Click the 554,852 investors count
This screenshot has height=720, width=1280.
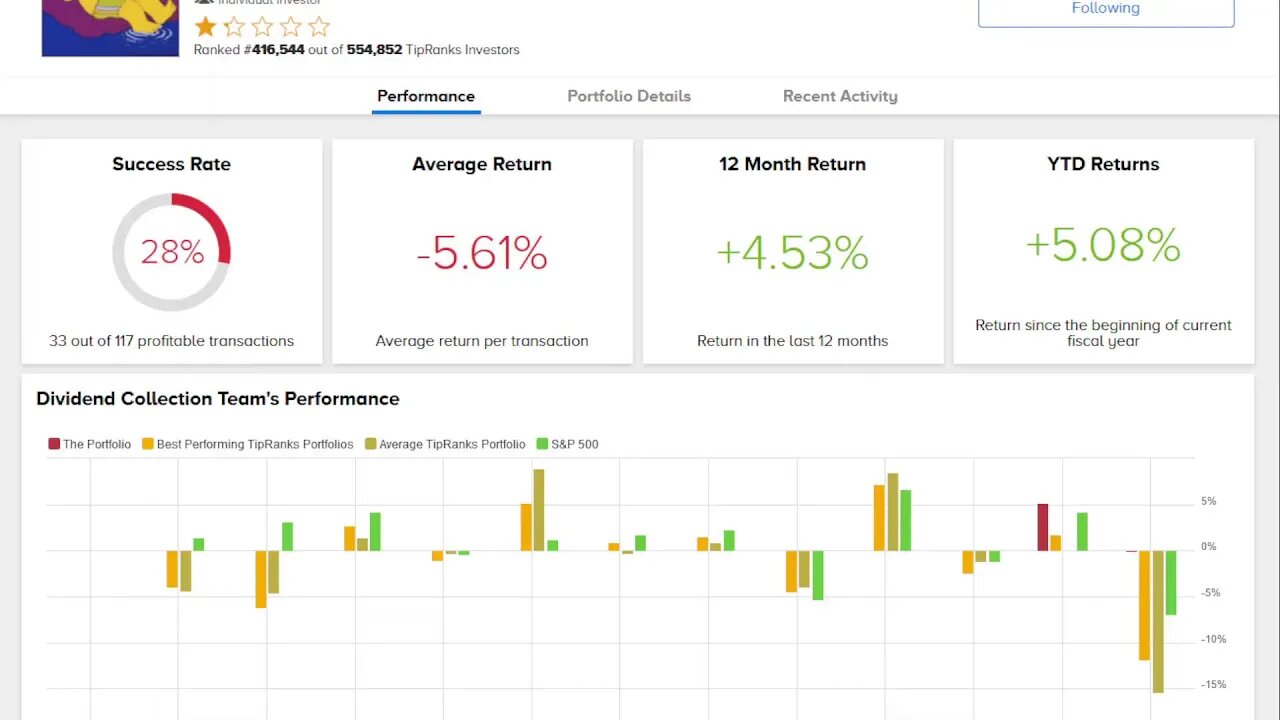coord(374,49)
